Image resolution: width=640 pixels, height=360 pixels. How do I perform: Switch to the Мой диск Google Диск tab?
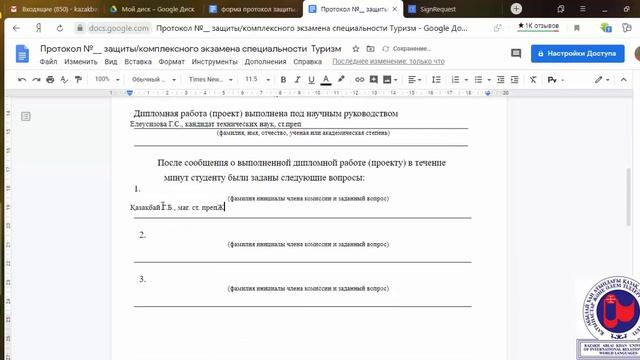[153, 9]
